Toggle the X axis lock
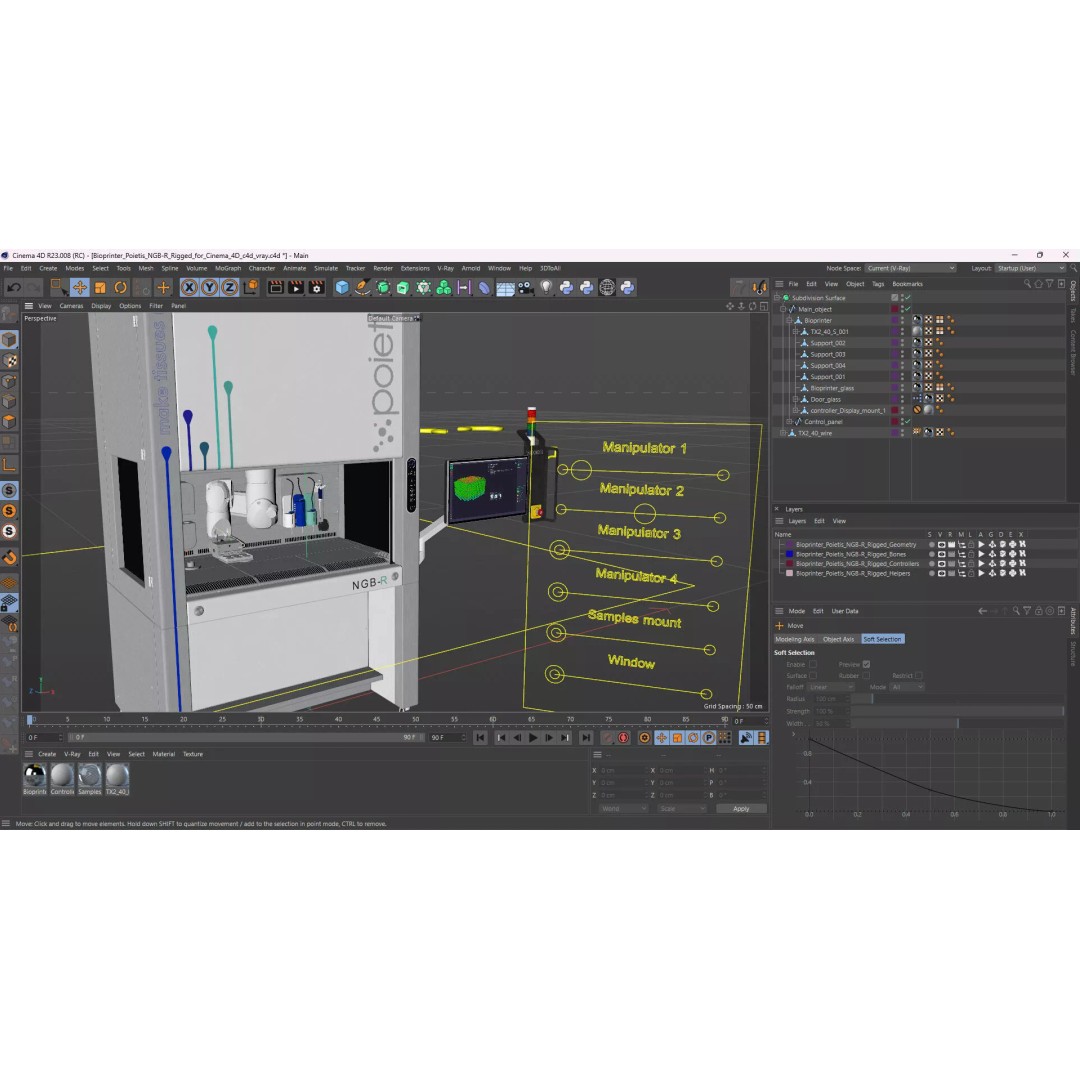The height and width of the screenshot is (1080, 1080). 189,288
